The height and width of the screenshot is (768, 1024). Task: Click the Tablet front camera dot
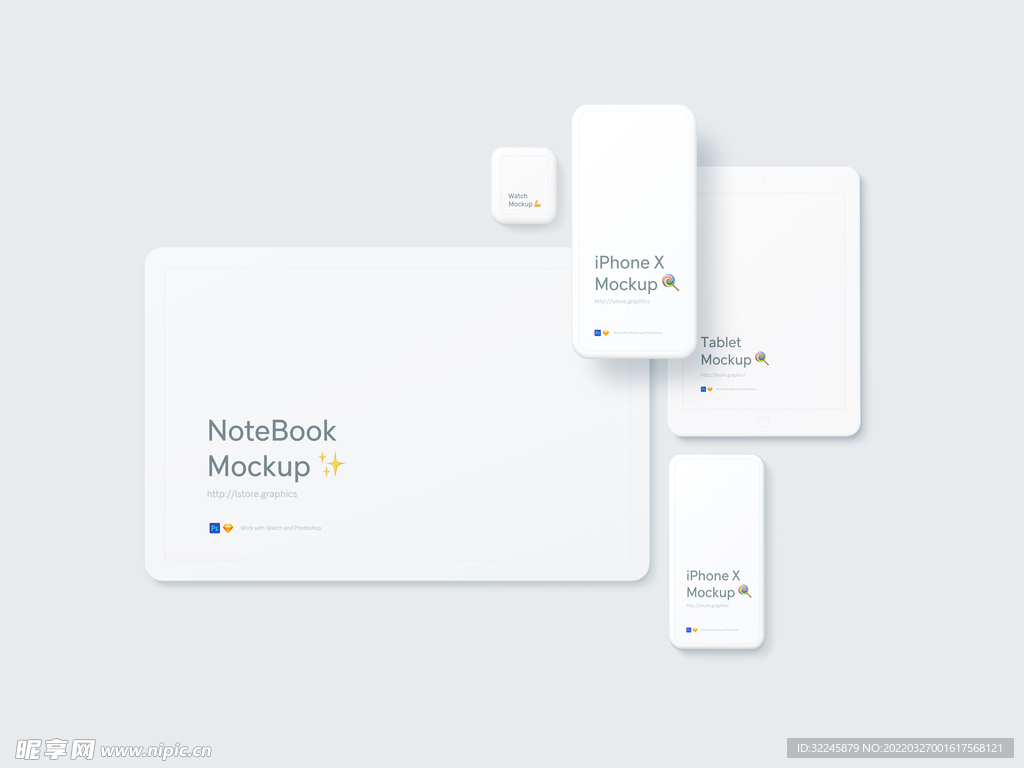coord(763,181)
